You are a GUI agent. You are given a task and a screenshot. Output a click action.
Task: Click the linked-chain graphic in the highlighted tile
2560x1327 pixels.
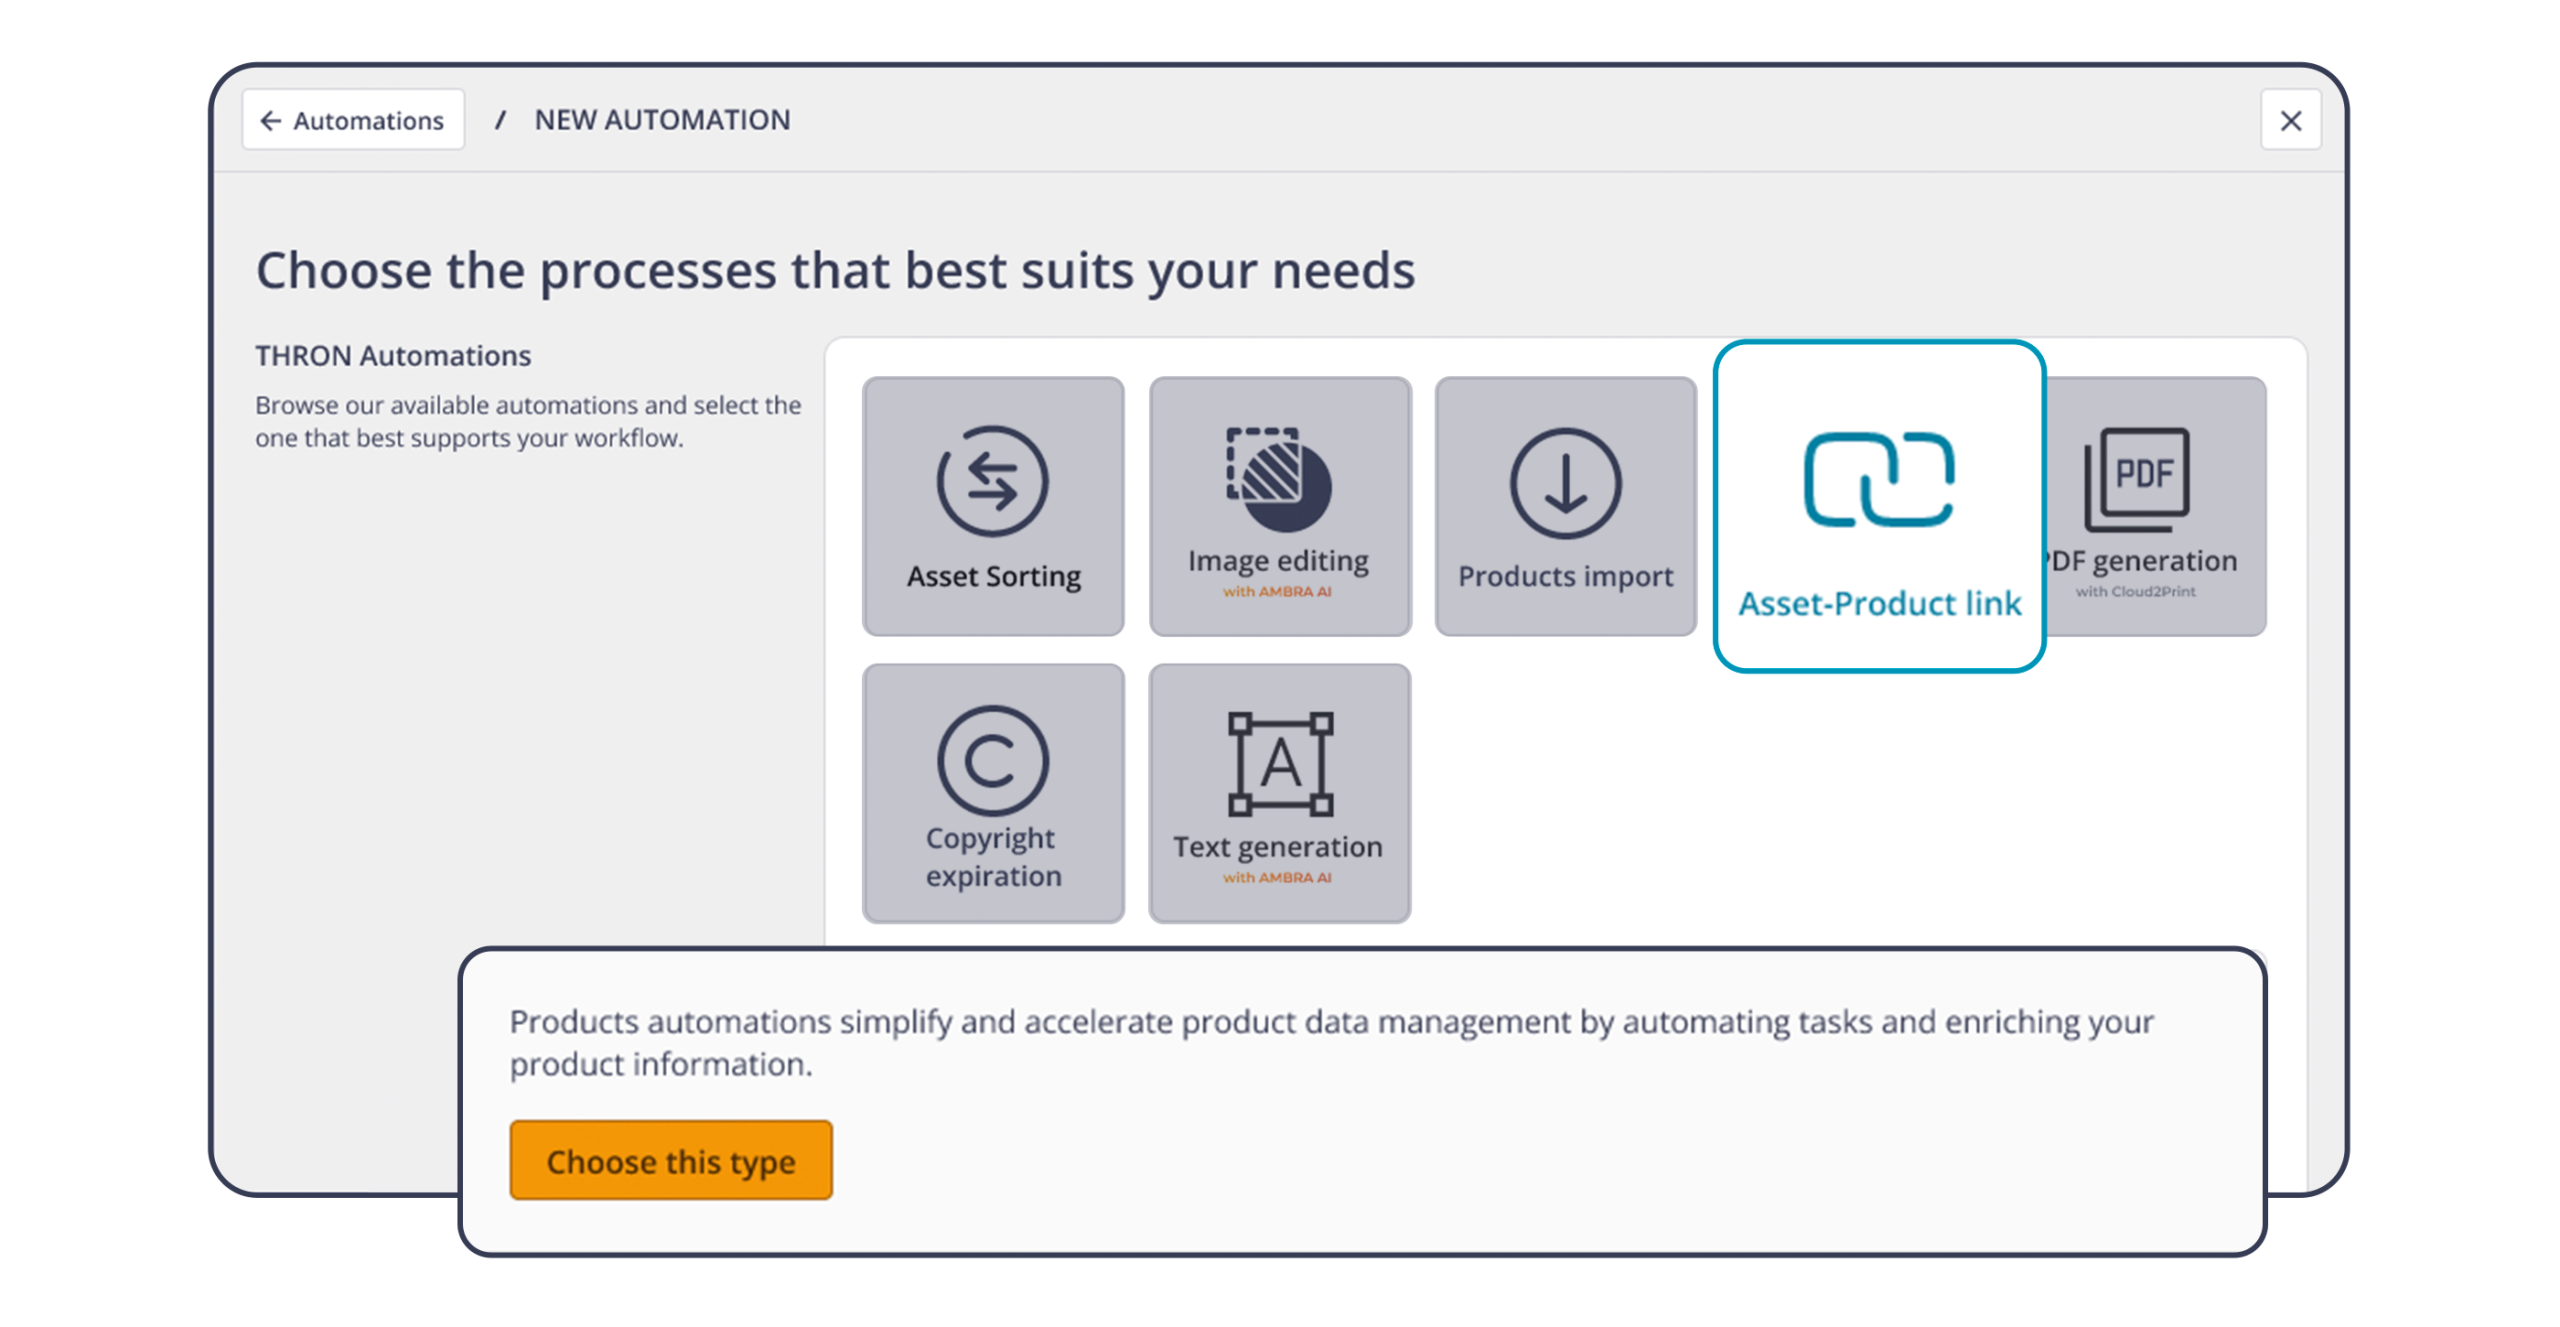tap(1878, 478)
